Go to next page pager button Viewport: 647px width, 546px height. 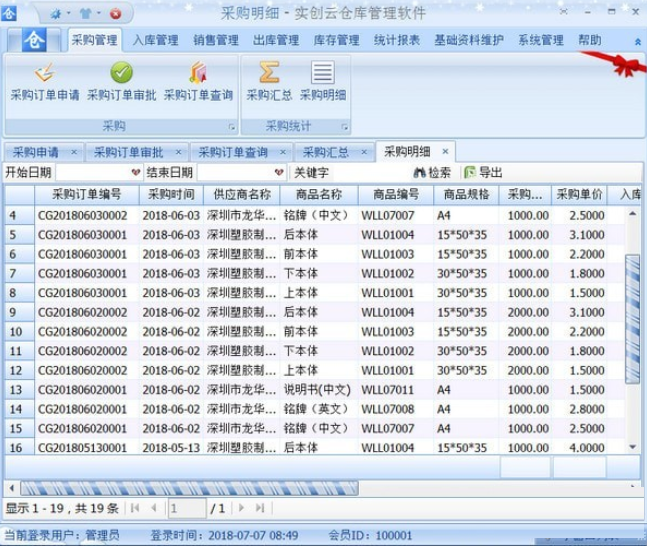pyautogui.click(x=241, y=508)
